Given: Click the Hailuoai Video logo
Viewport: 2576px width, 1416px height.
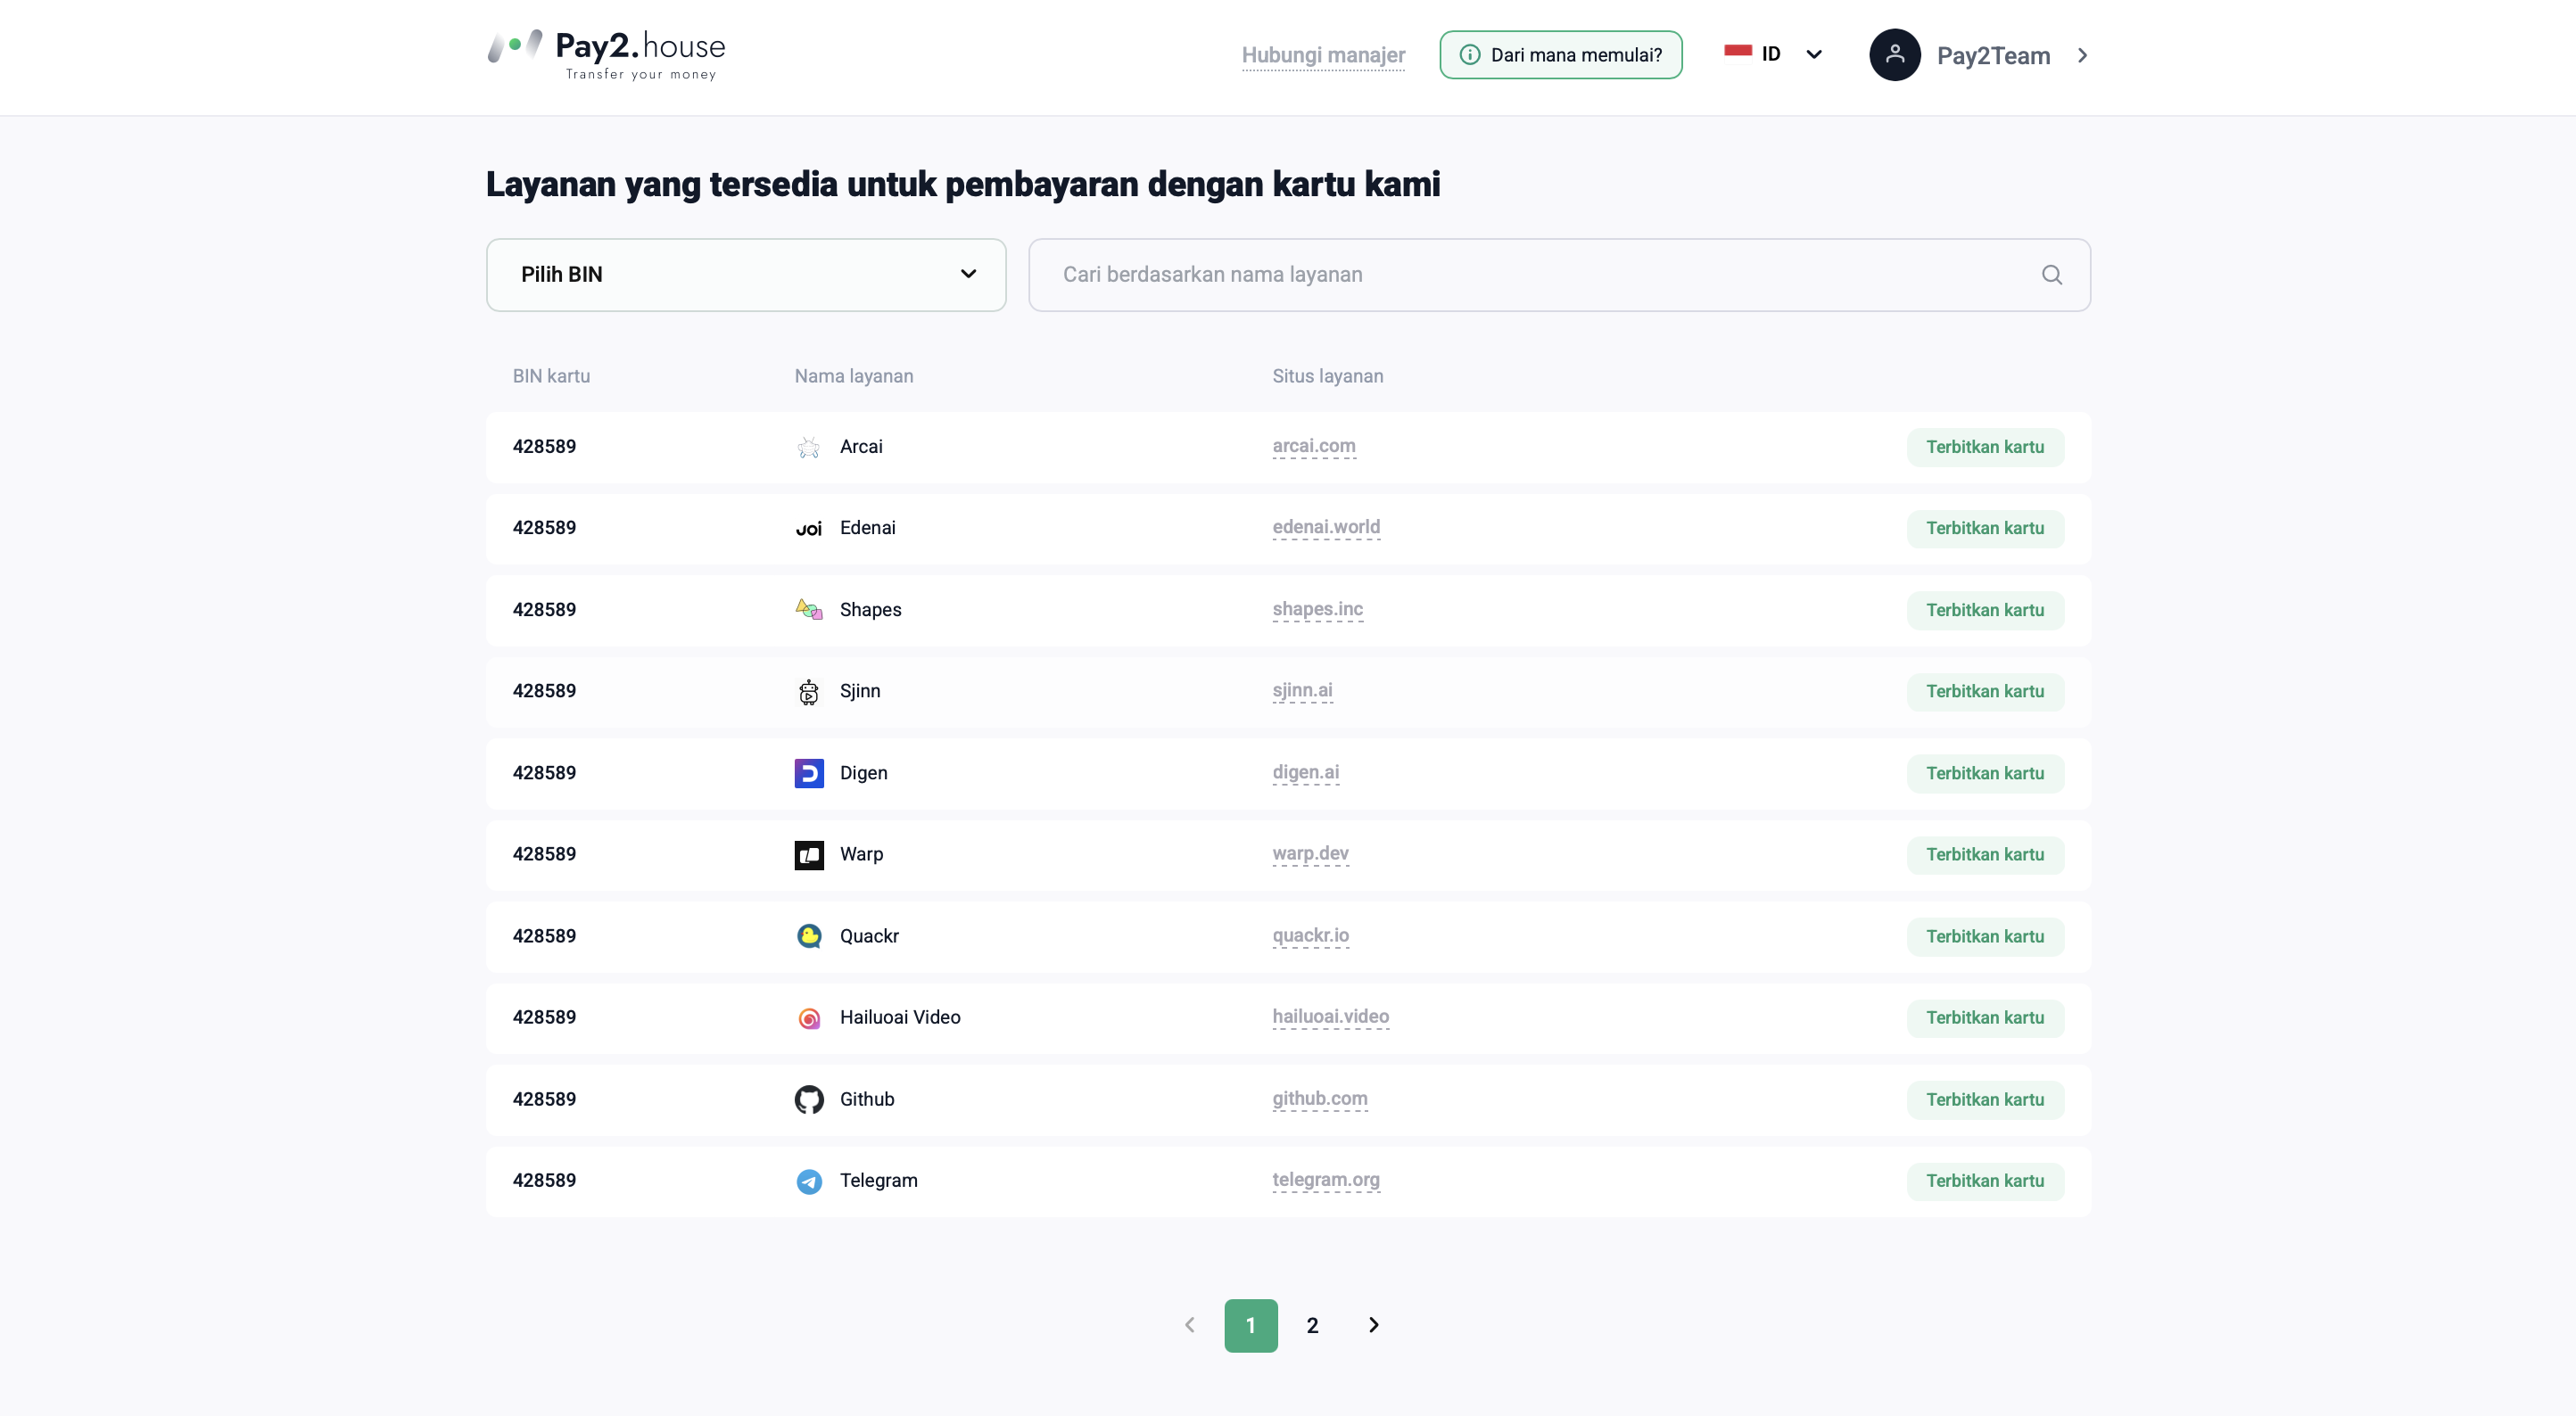Looking at the screenshot, I should coord(809,1018).
